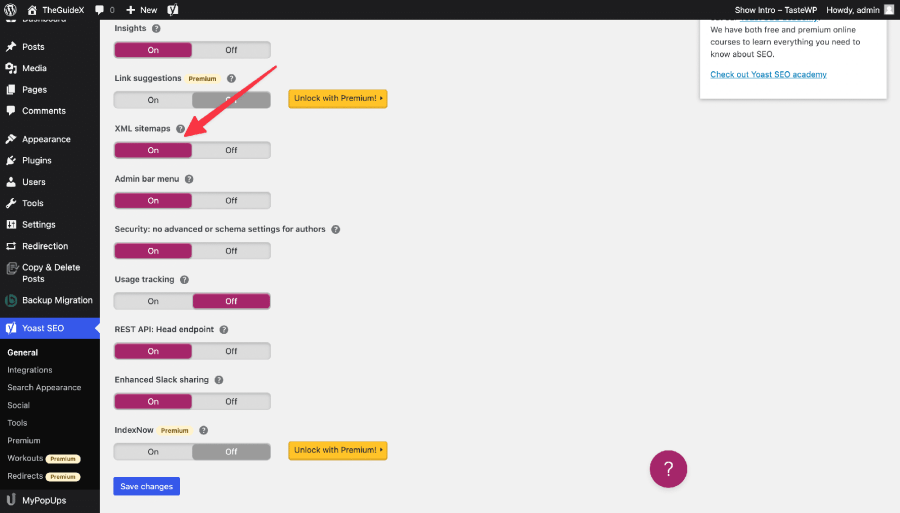Turn Admin bar menu off
The image size is (900, 513).
click(231, 200)
